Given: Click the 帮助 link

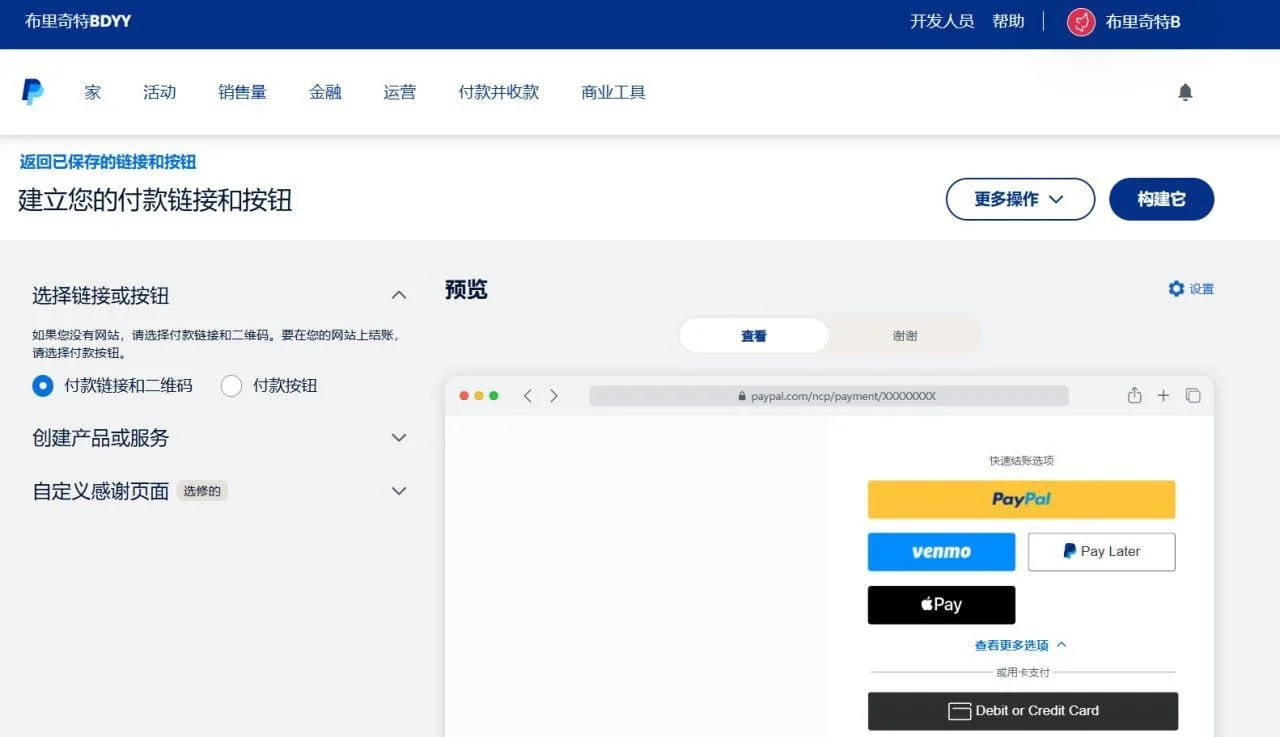Looking at the screenshot, I should 1008,21.
